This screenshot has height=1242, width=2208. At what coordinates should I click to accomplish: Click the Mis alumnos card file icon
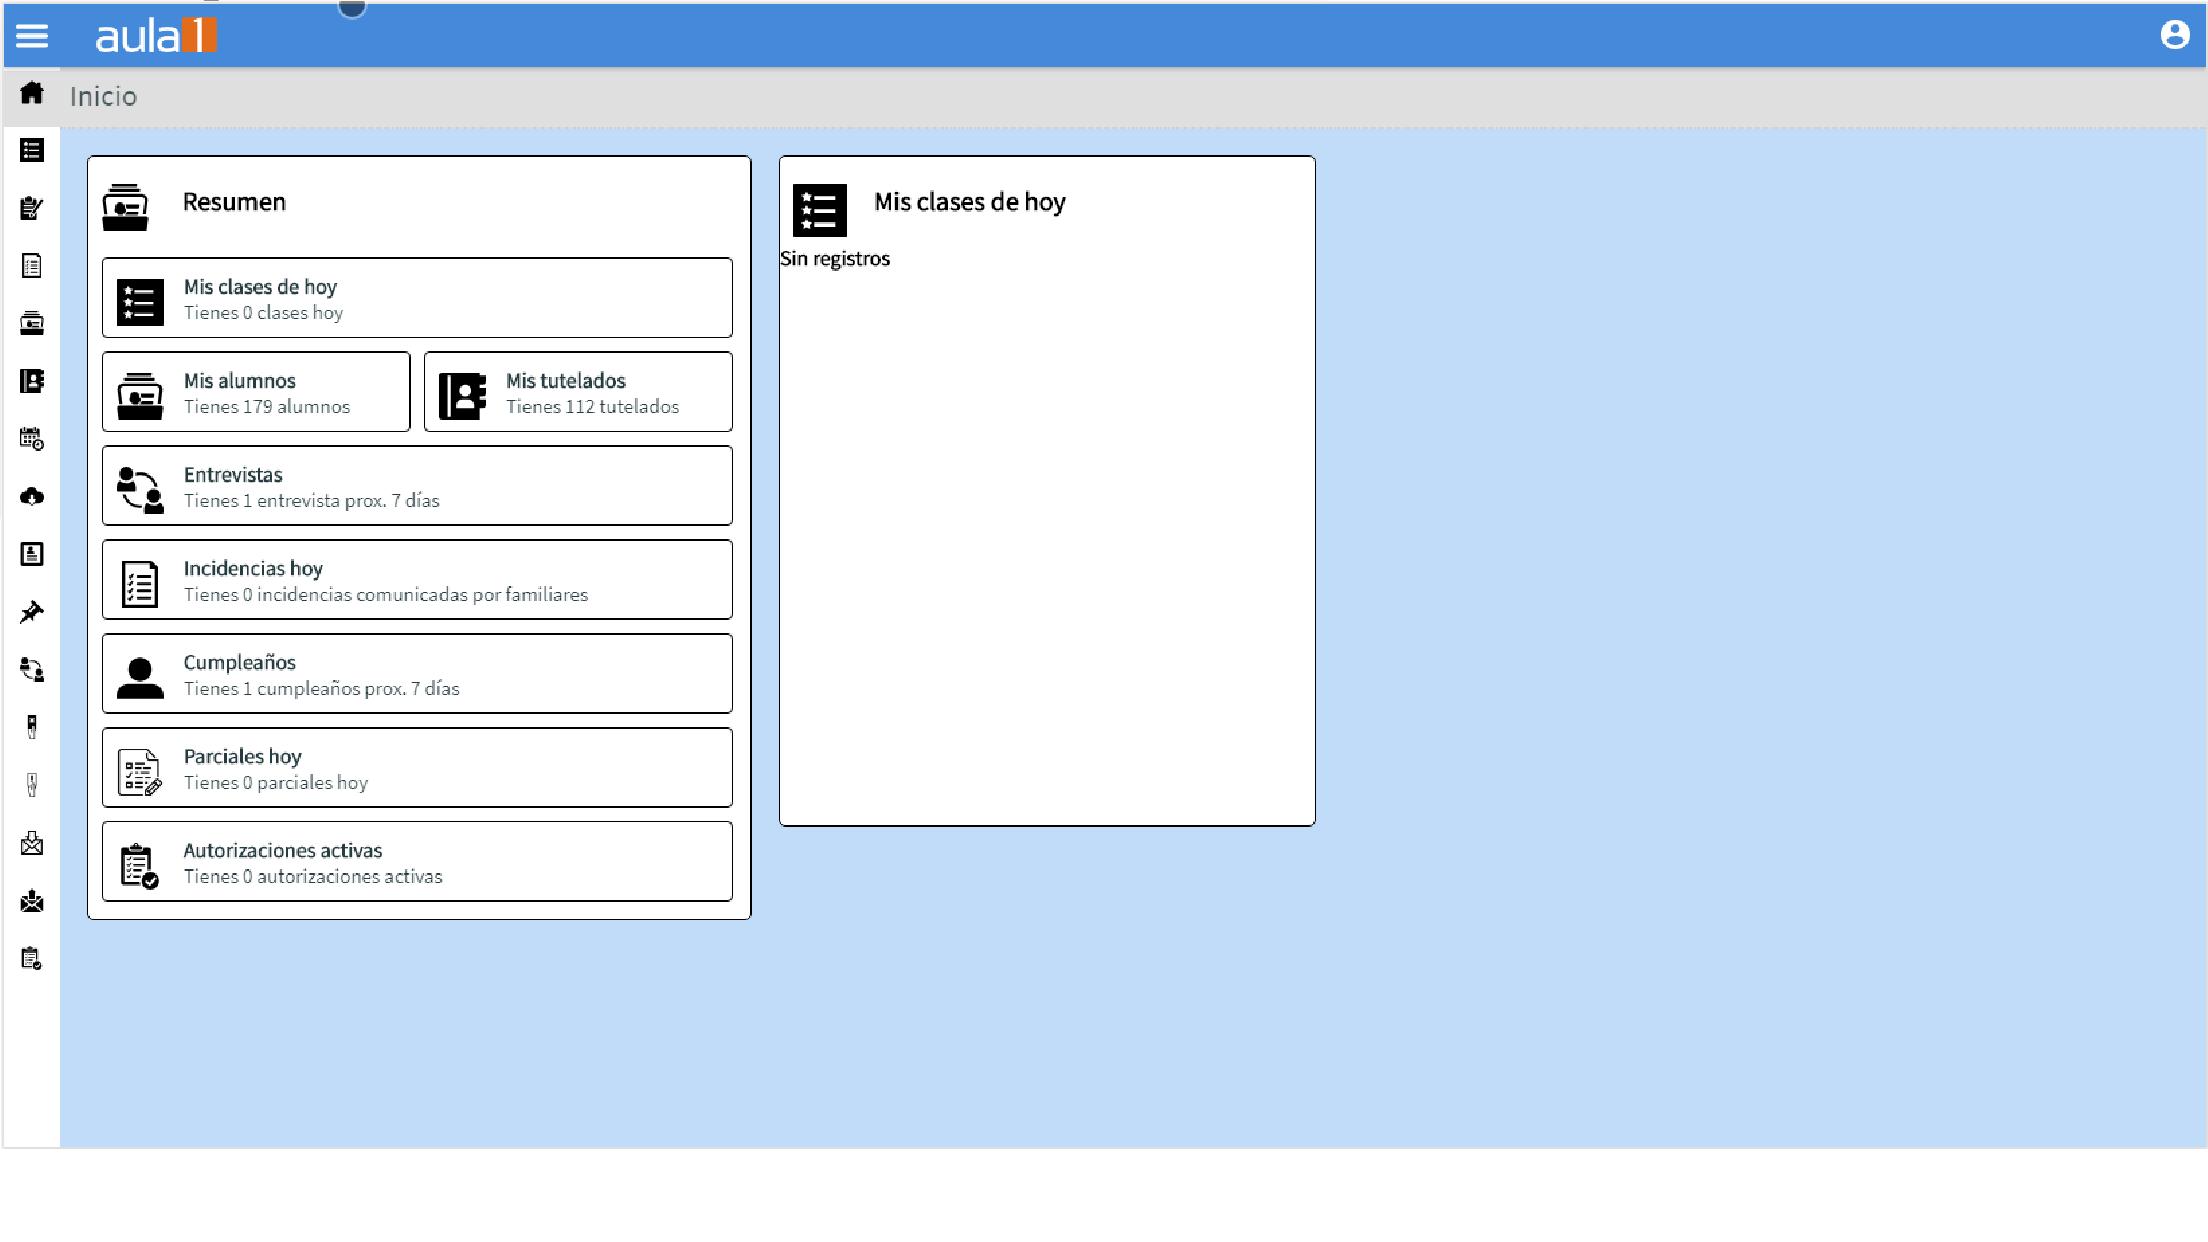[140, 396]
